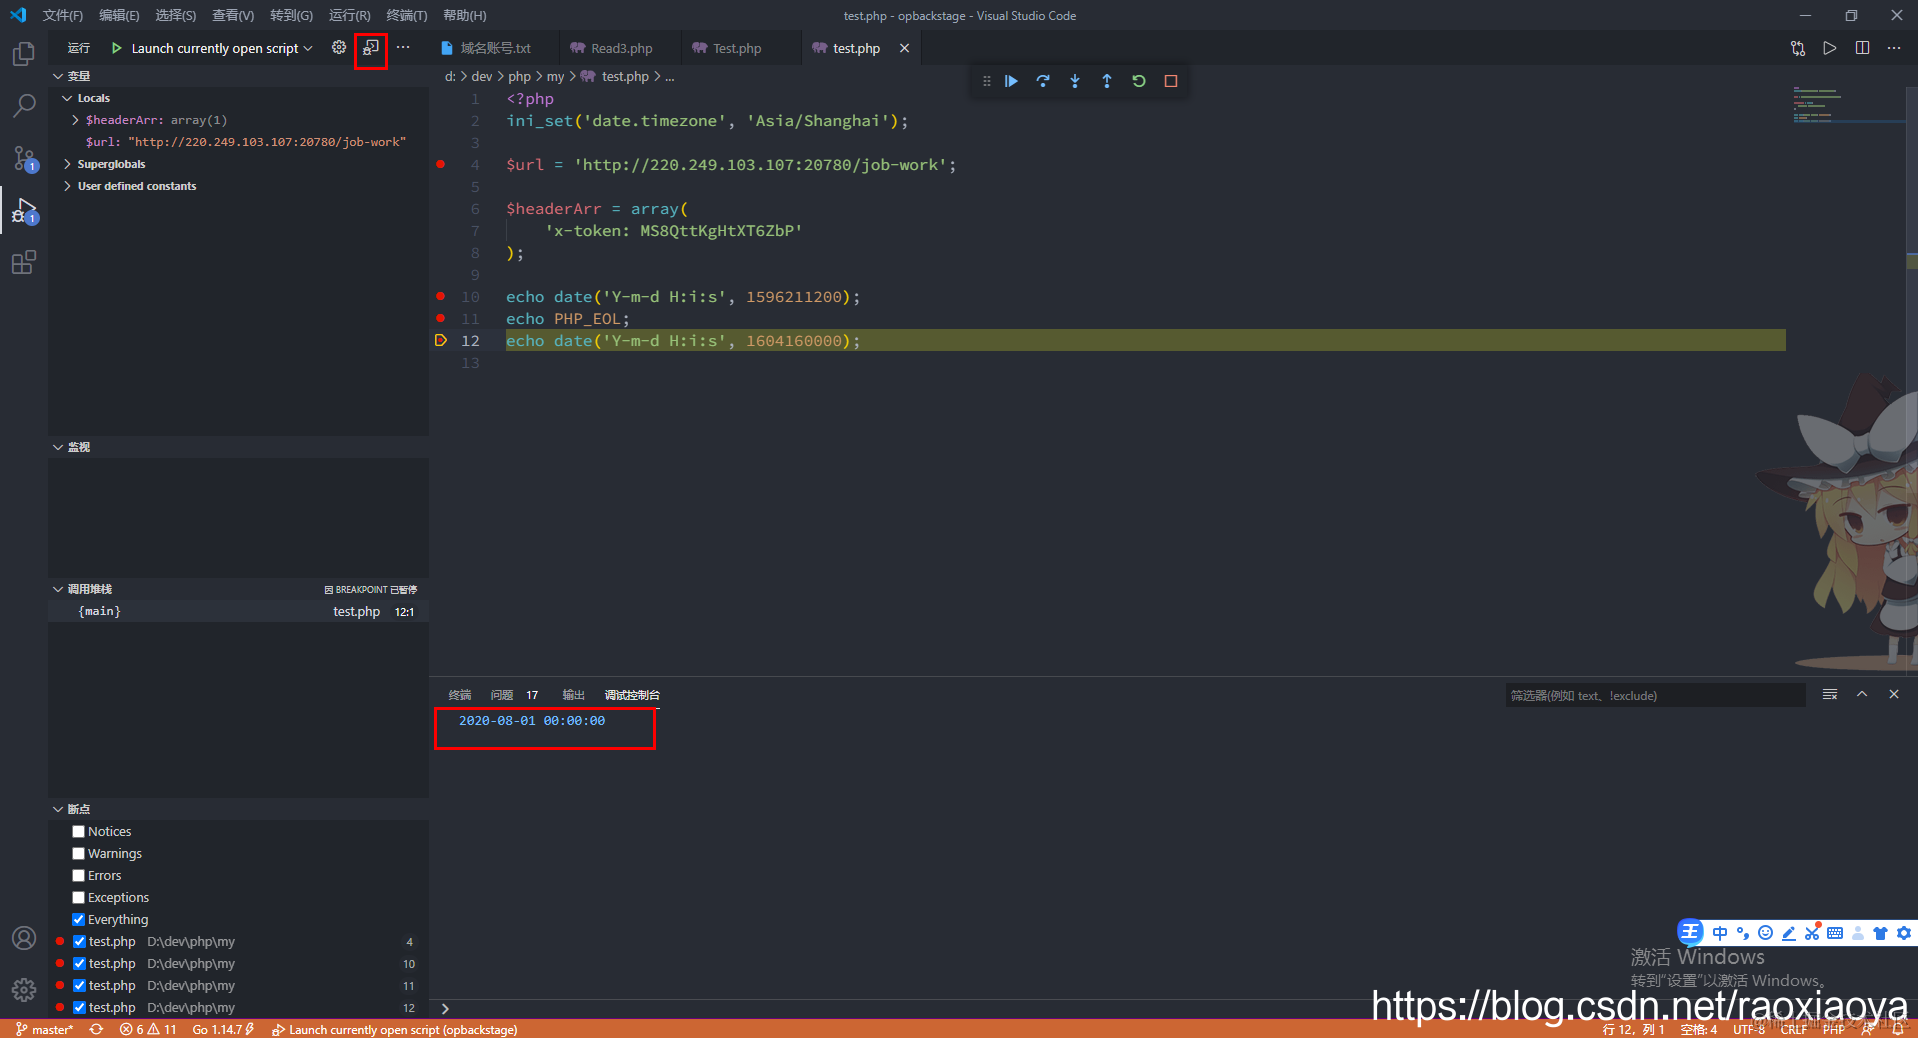Viewport: 1918px width, 1038px height.
Task: Toggle the Exceptions breakpoint checkbox
Action: point(78,898)
